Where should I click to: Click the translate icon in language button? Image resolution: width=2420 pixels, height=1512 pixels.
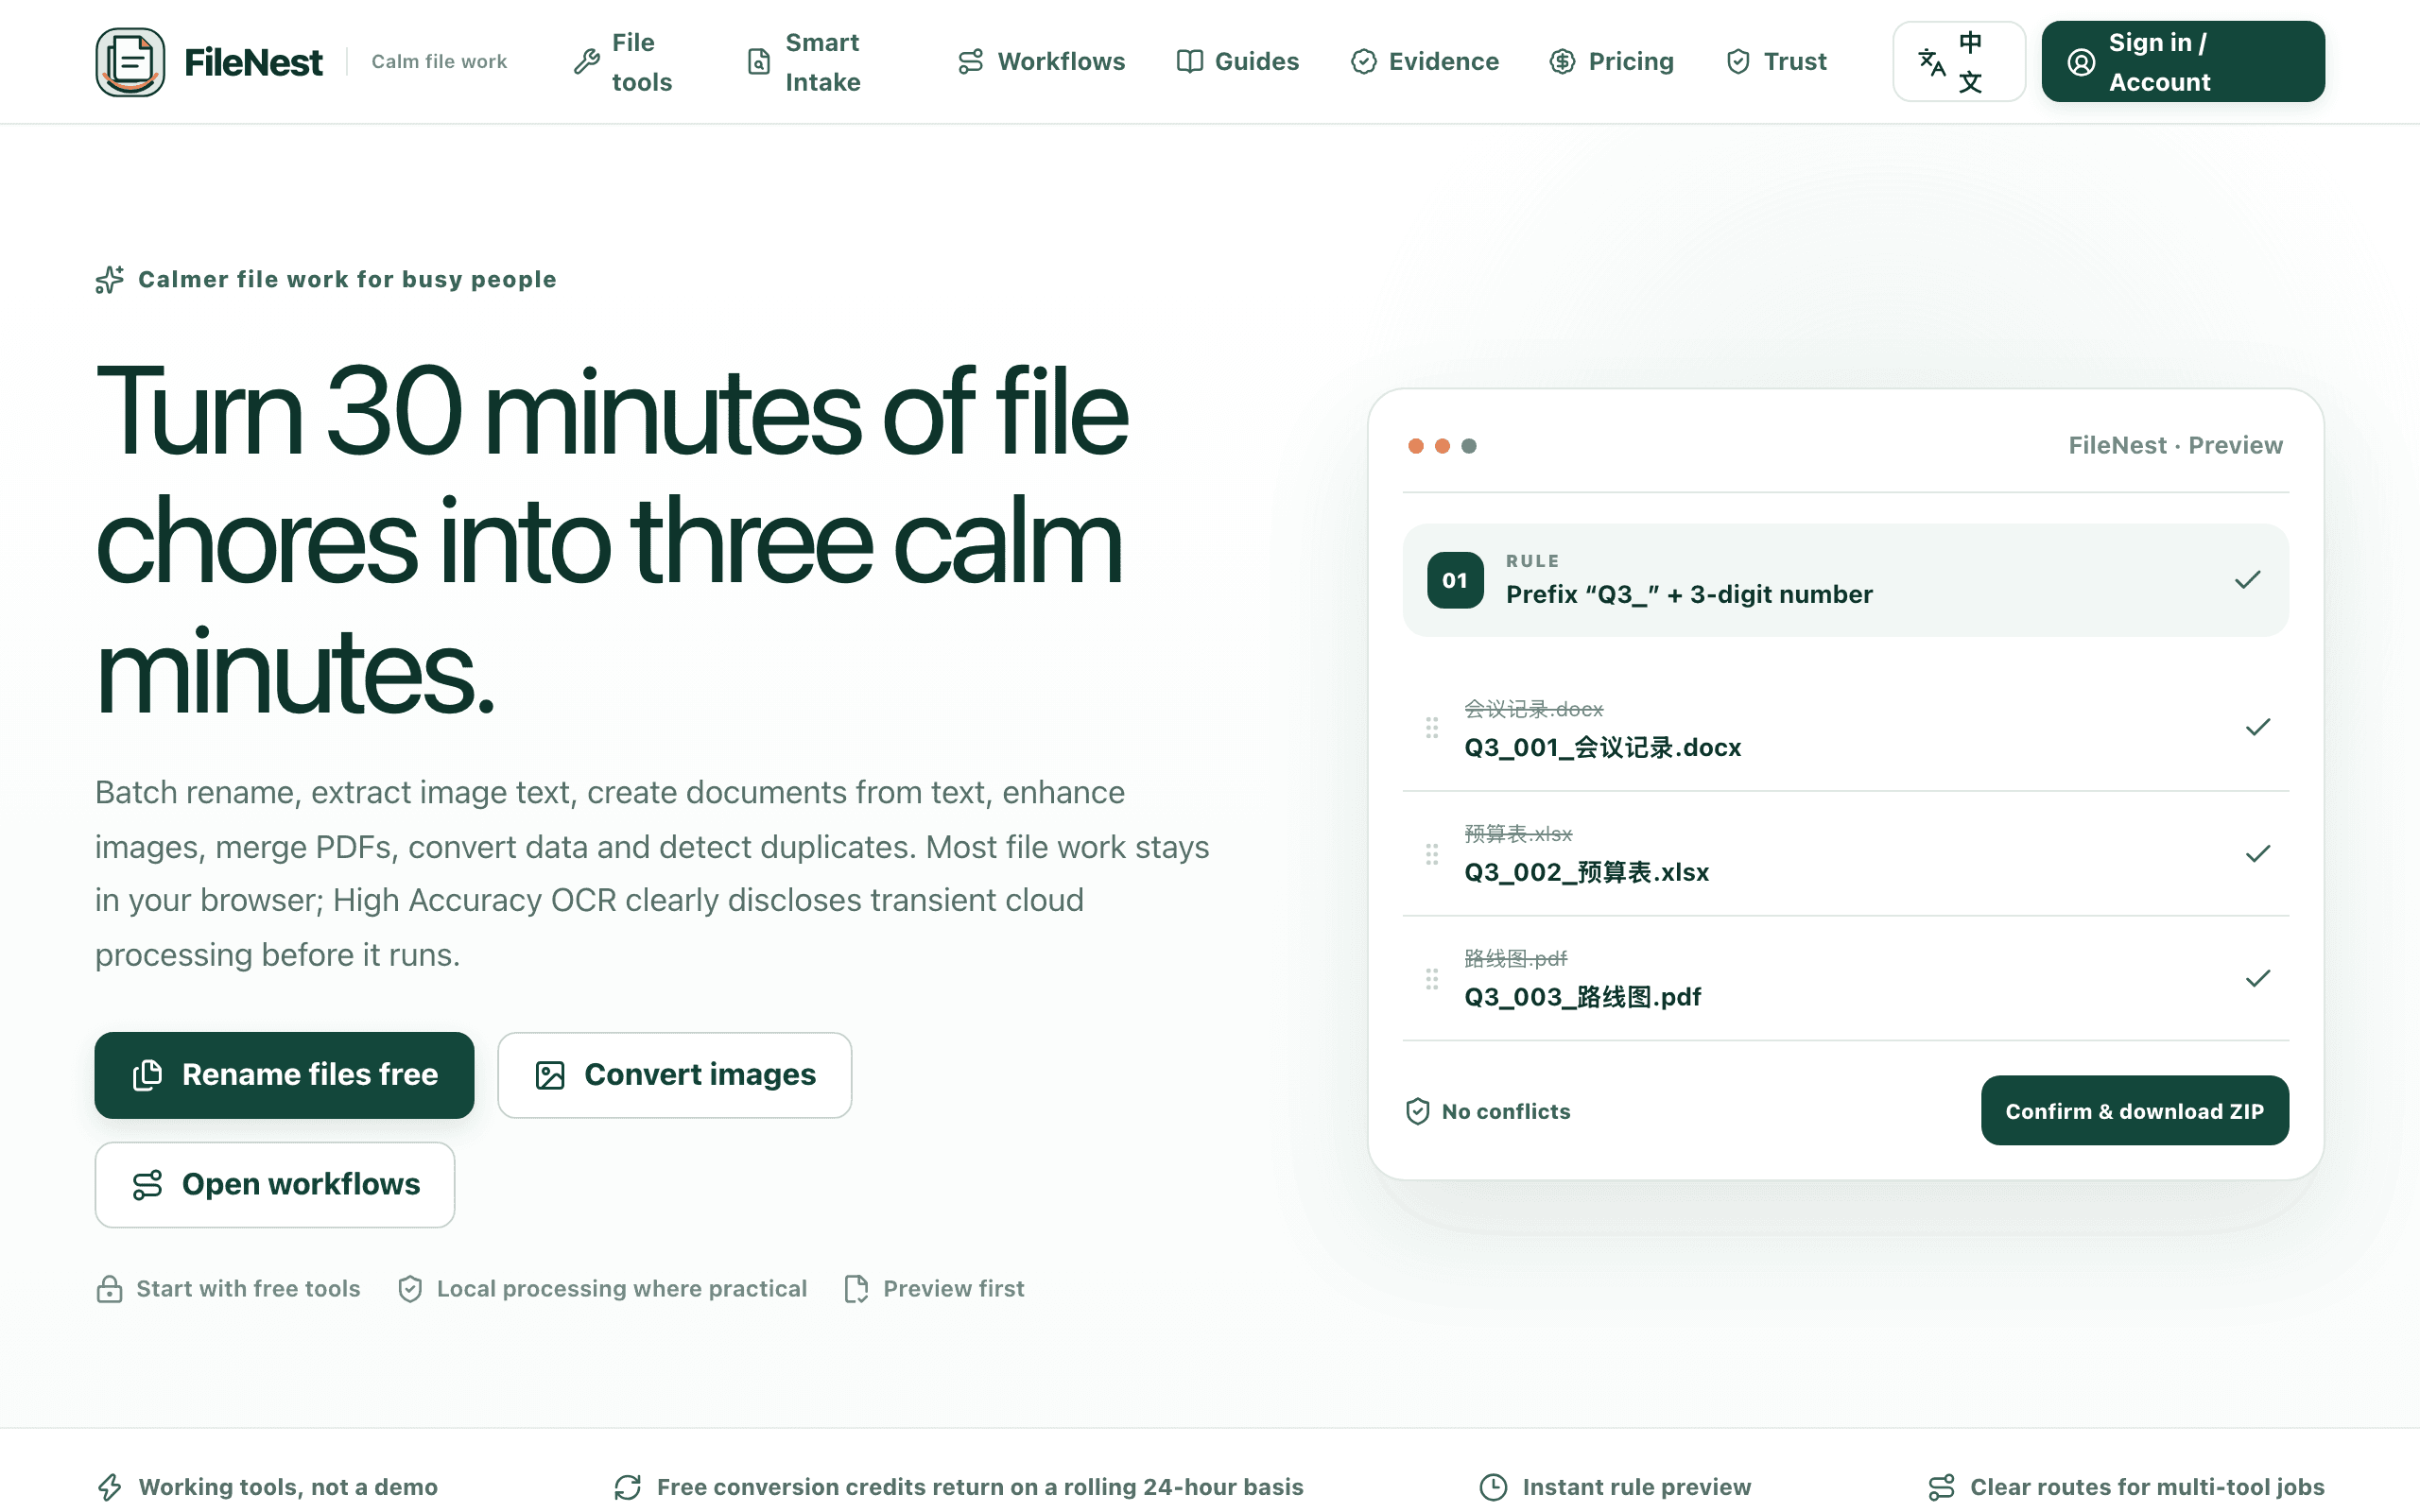(x=1932, y=62)
